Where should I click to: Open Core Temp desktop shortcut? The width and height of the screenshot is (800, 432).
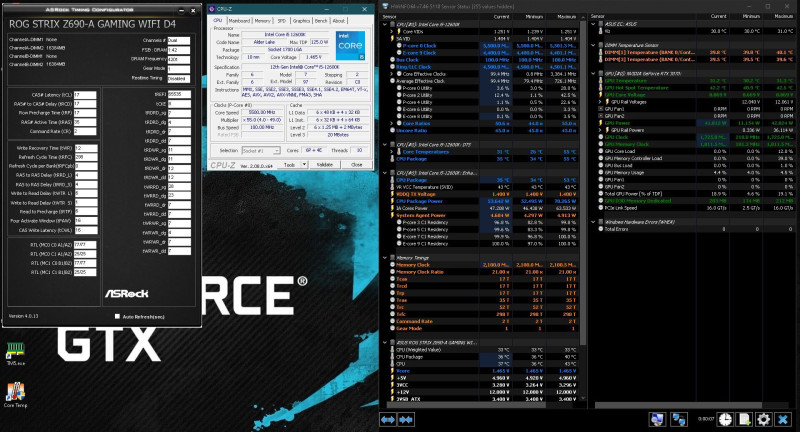tap(15, 395)
